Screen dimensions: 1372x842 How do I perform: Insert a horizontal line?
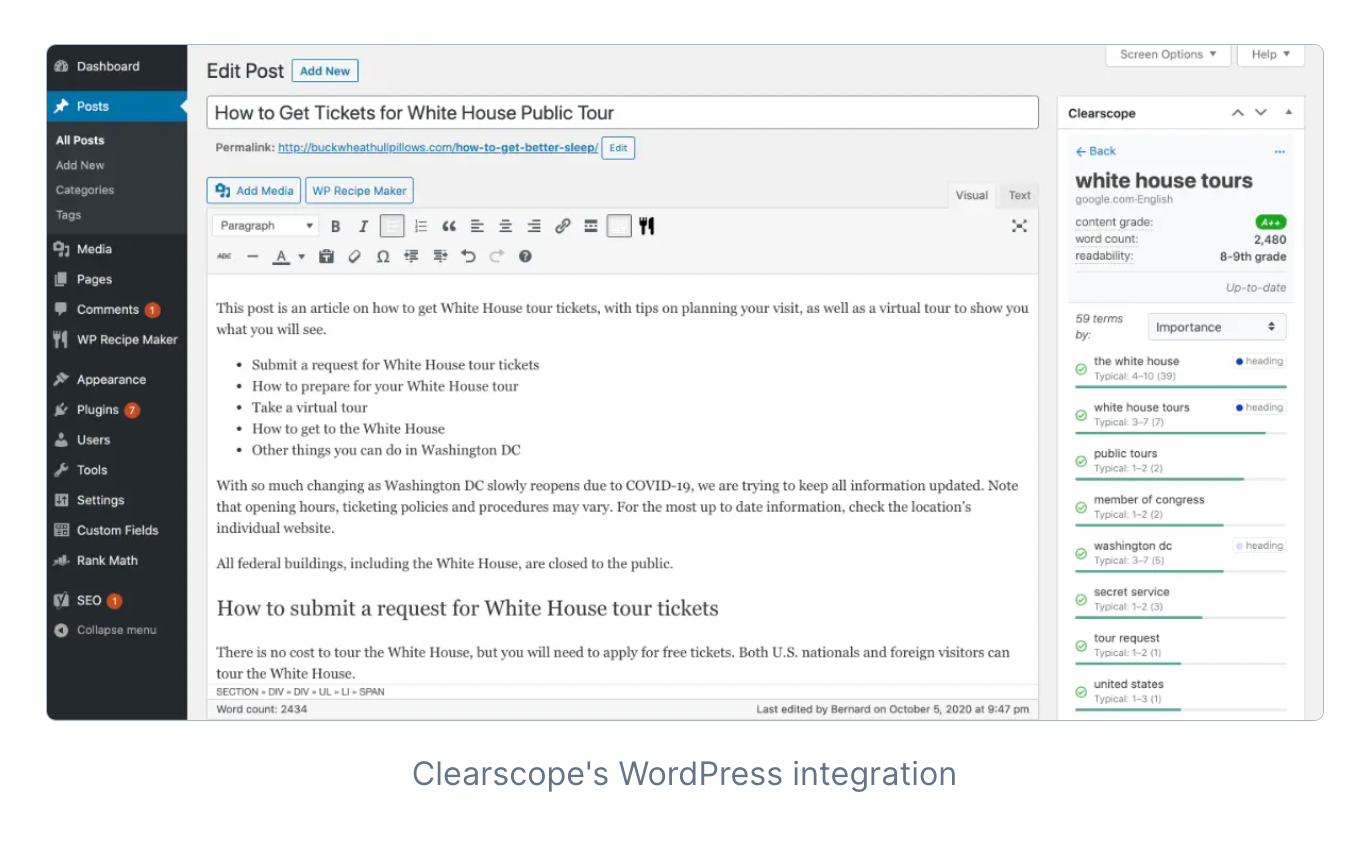pyautogui.click(x=253, y=256)
